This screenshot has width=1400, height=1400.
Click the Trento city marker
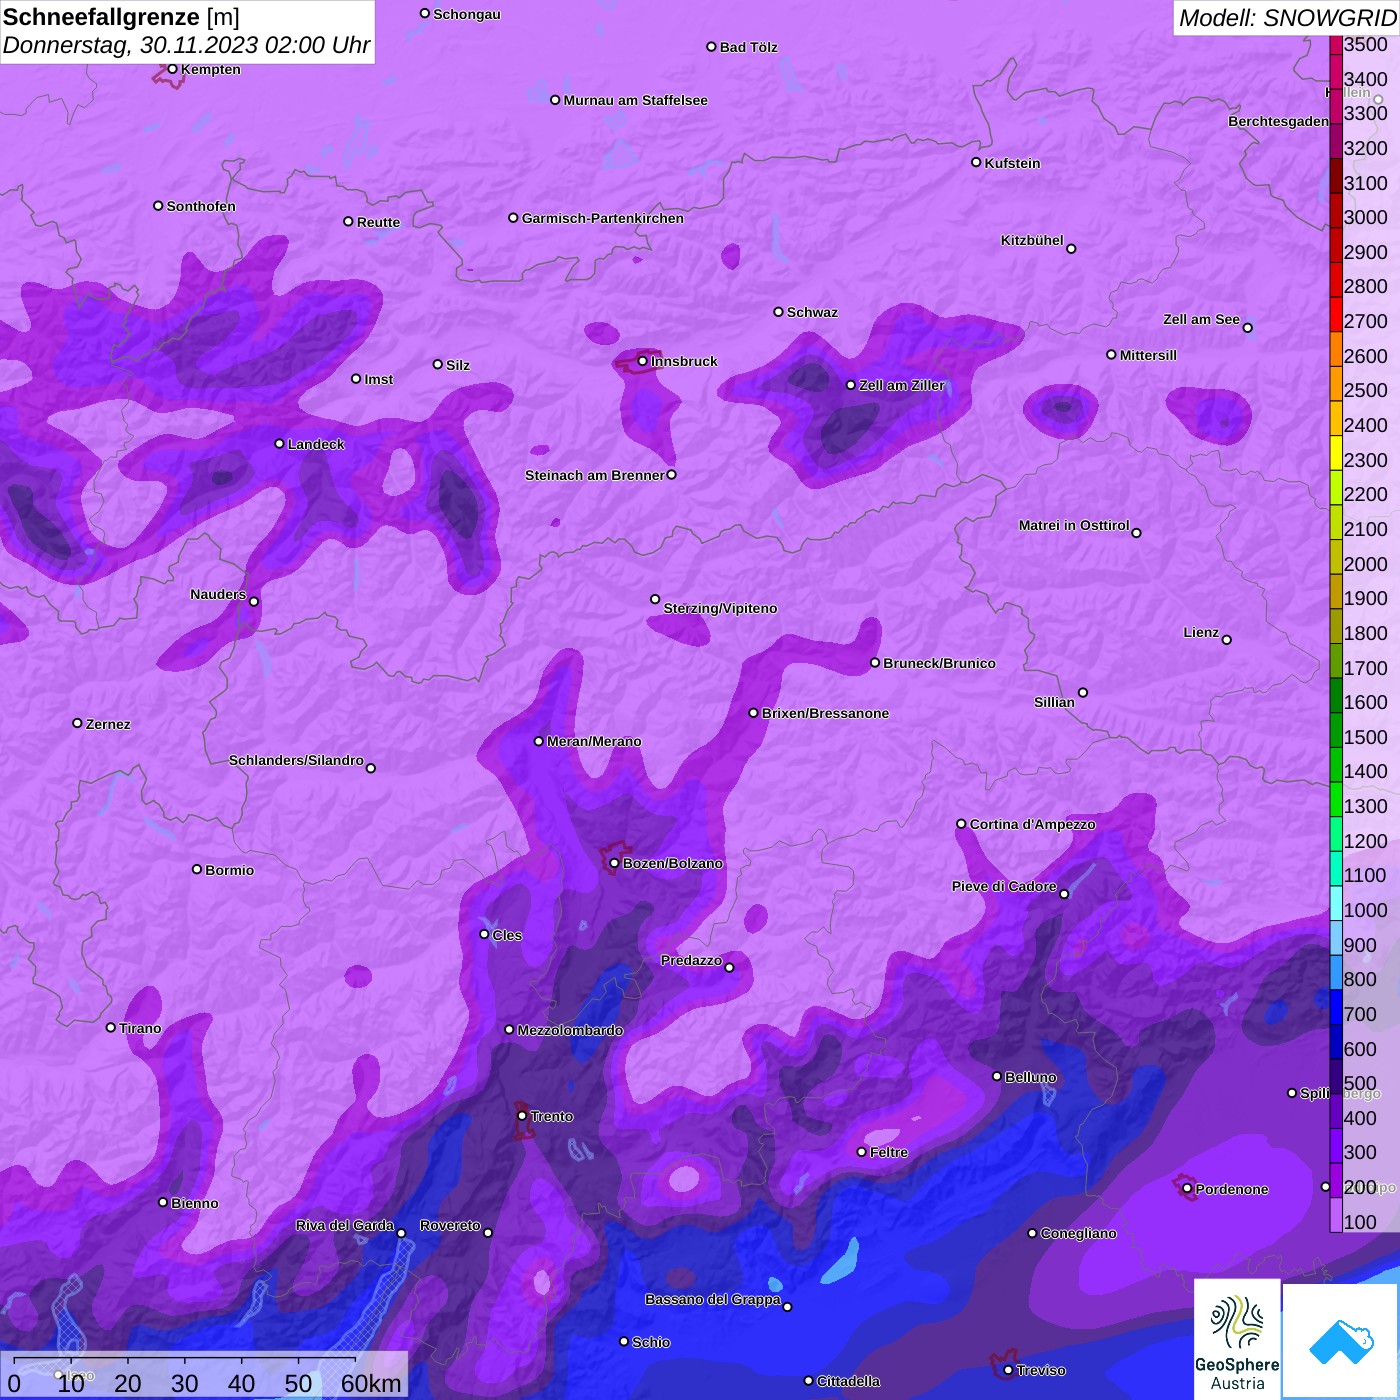coord(522,1116)
